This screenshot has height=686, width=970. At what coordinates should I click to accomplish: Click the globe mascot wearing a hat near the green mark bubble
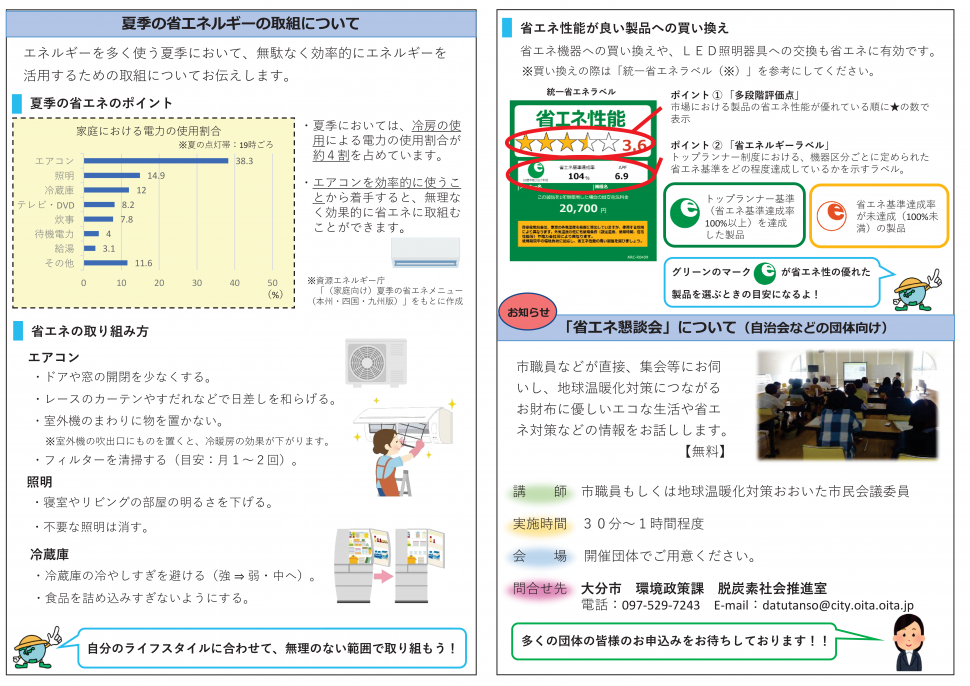[917, 289]
